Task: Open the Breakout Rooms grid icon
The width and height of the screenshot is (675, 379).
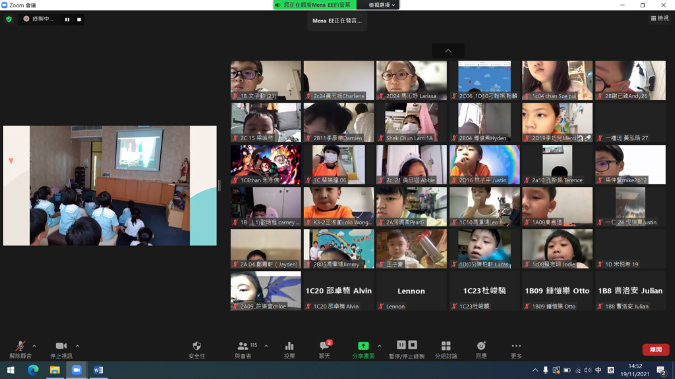Action: click(446, 346)
